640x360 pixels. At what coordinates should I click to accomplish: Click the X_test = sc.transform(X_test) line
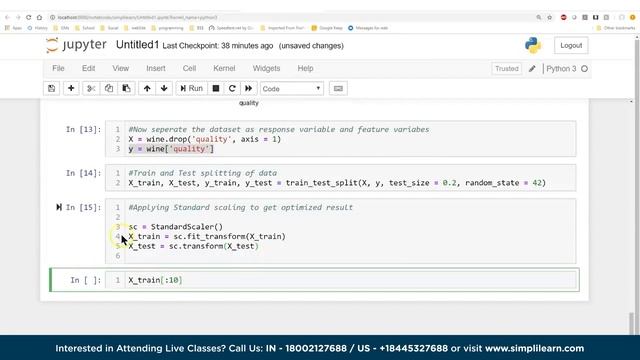pos(193,246)
